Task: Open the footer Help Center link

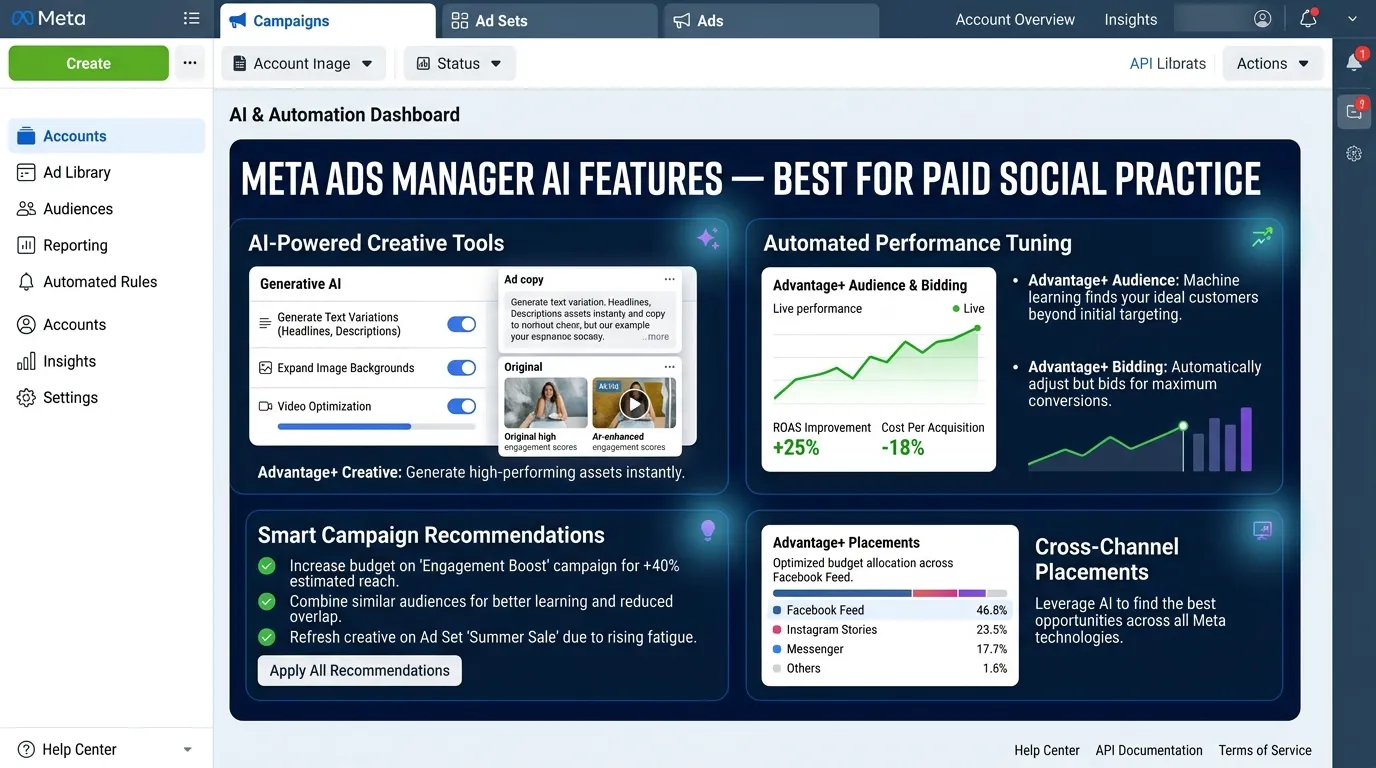Action: [x=1047, y=750]
